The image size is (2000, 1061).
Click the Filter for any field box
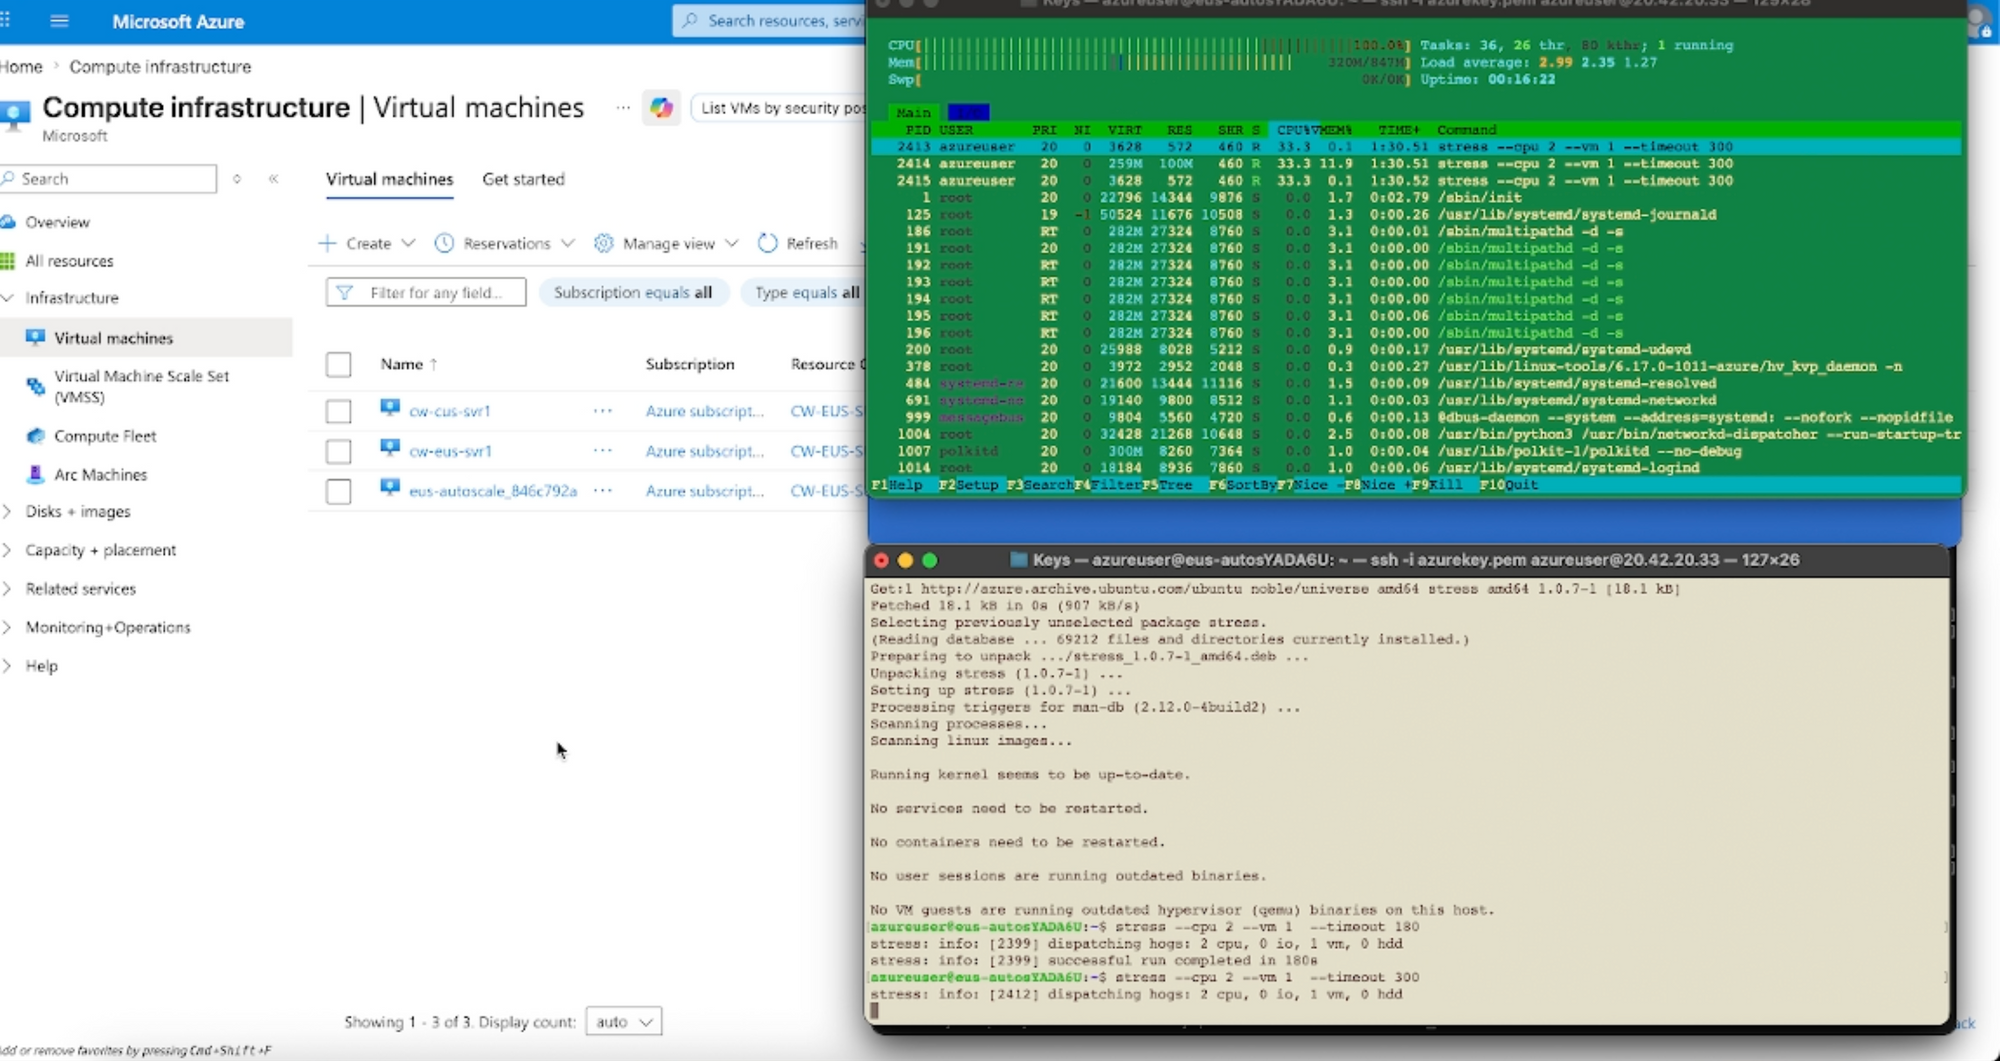point(426,292)
